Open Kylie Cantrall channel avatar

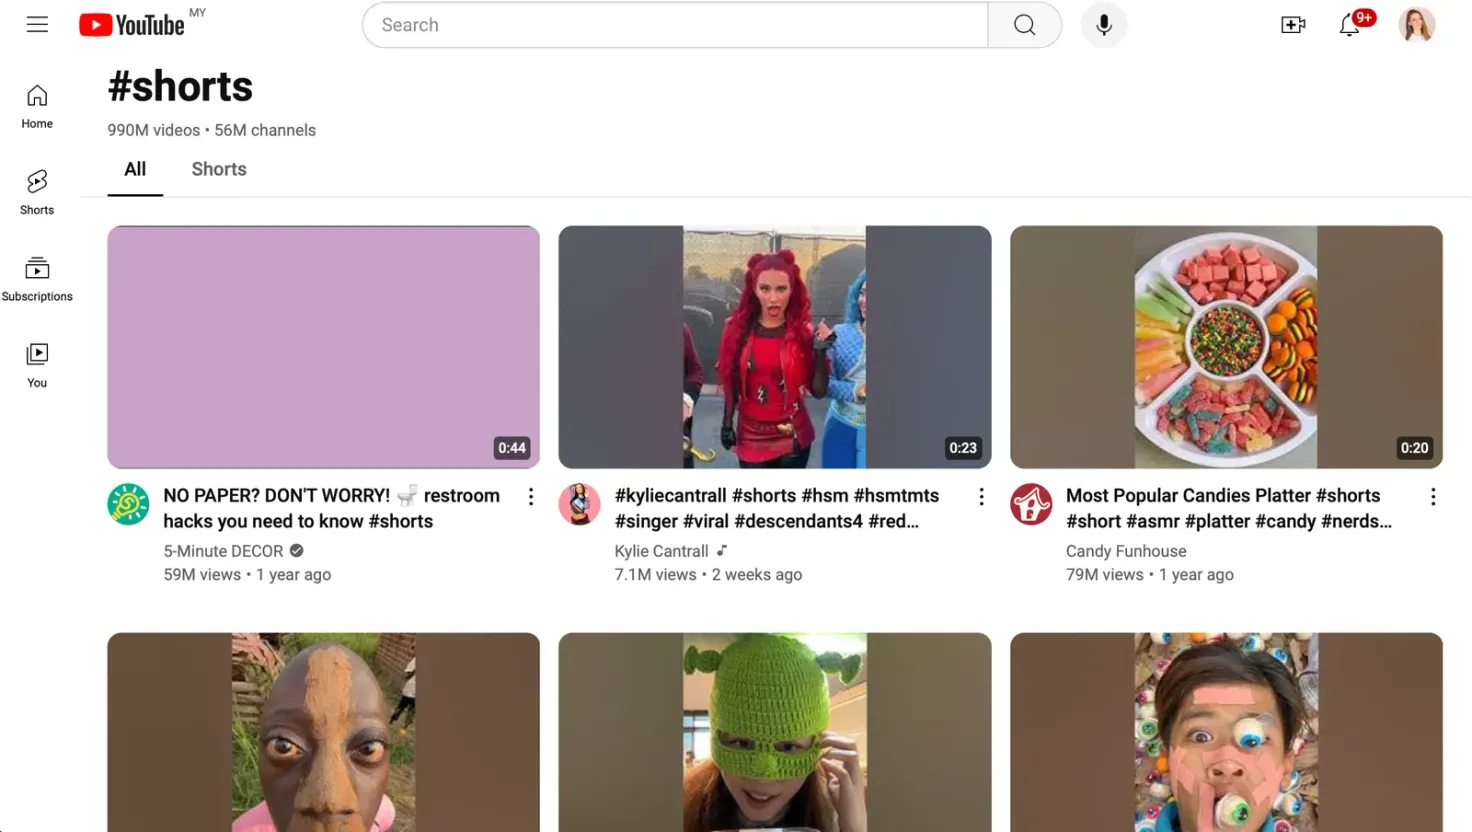click(579, 504)
